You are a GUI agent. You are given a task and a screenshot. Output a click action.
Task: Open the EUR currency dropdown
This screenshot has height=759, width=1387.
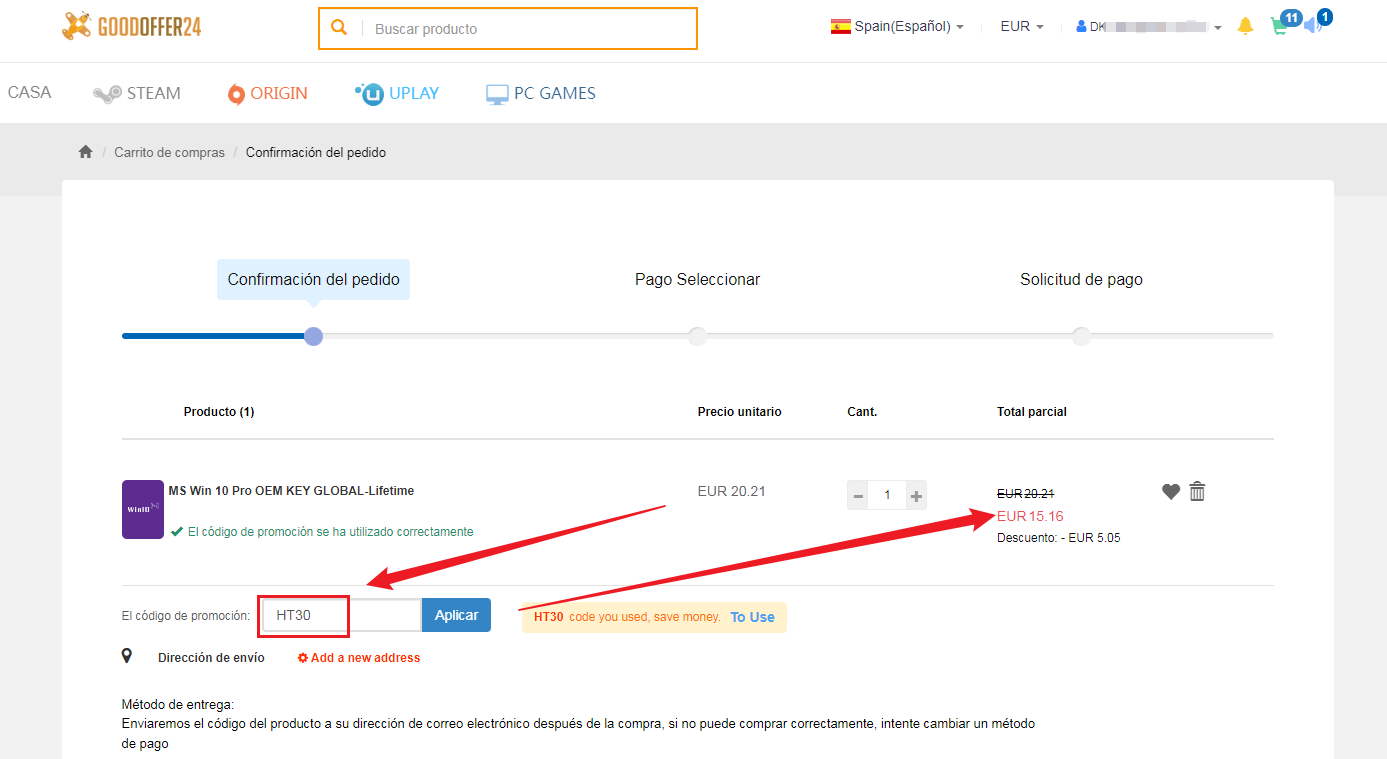[x=1022, y=27]
